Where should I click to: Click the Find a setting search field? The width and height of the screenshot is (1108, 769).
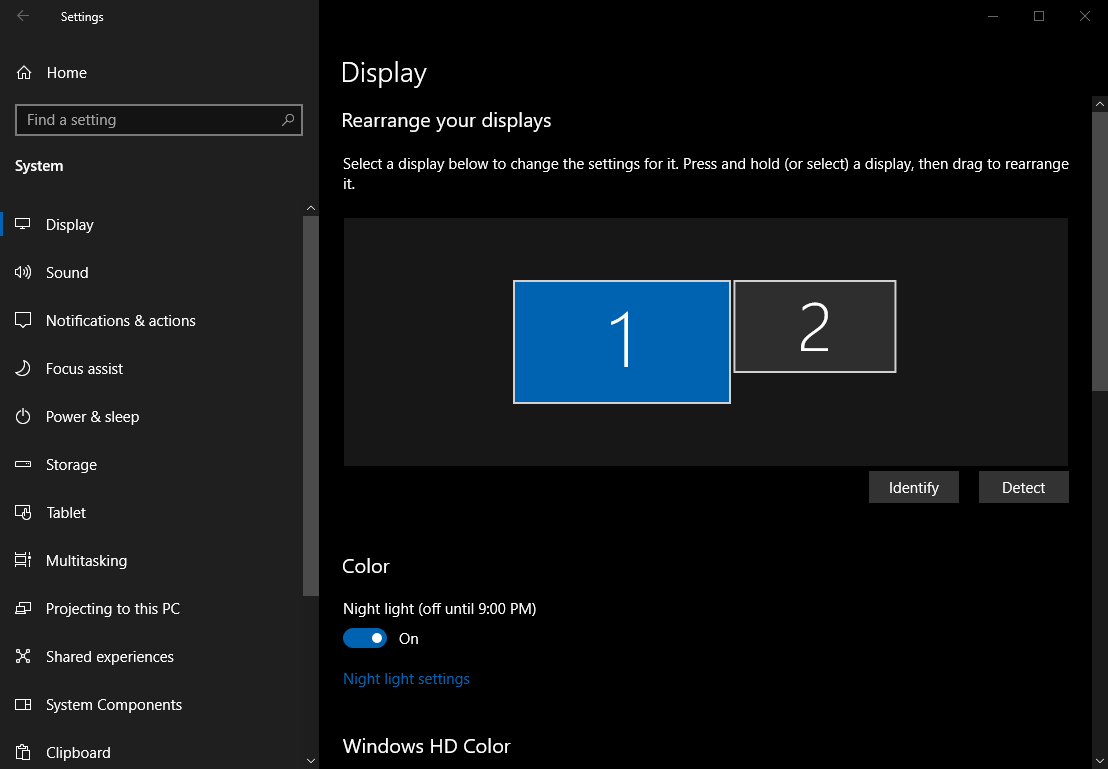tap(159, 119)
